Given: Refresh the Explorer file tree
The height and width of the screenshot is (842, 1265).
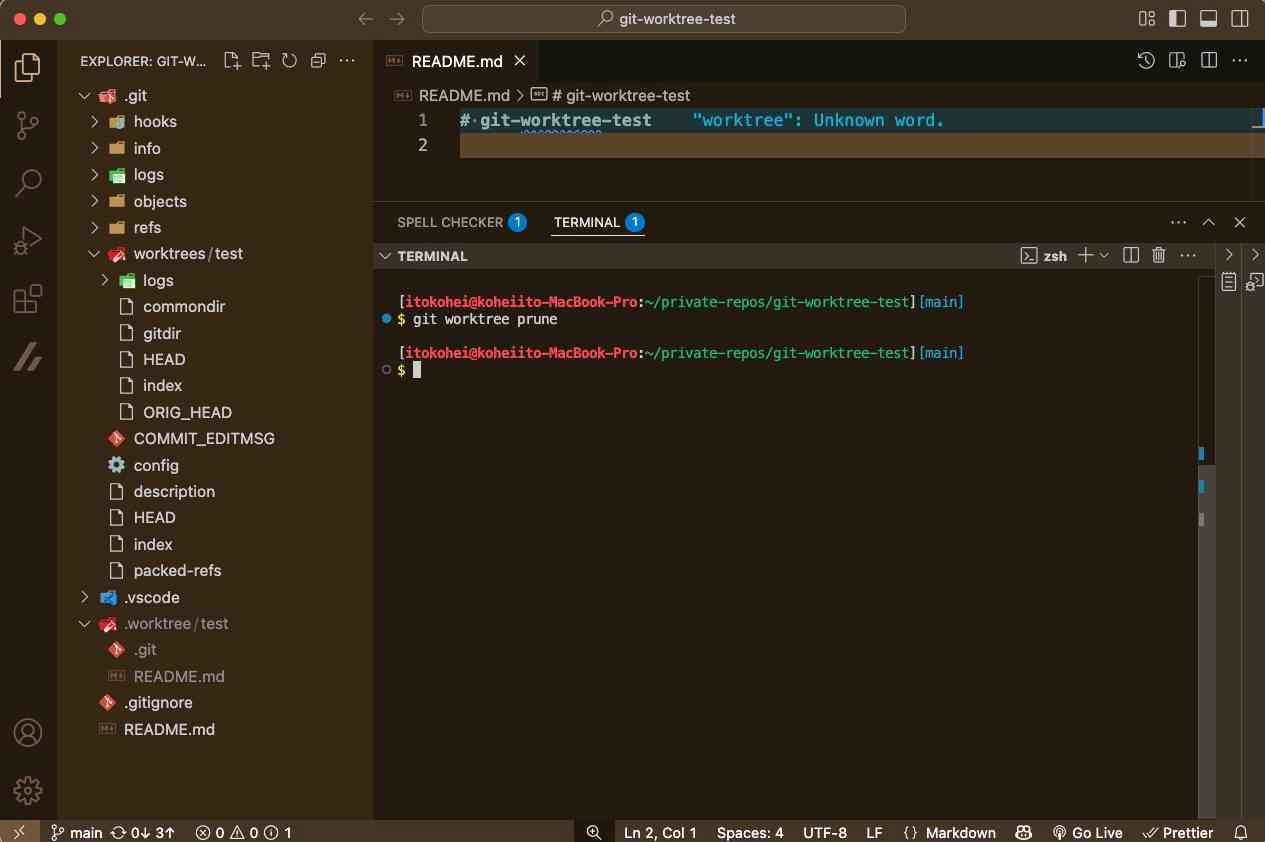Looking at the screenshot, I should pos(289,61).
